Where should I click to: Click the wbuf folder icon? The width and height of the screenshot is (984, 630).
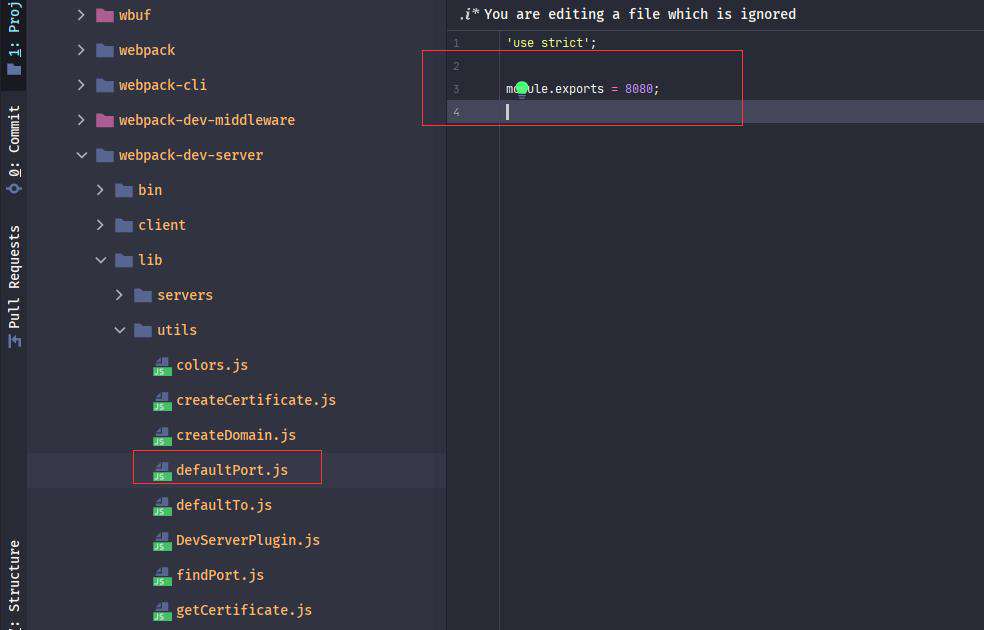(x=105, y=15)
